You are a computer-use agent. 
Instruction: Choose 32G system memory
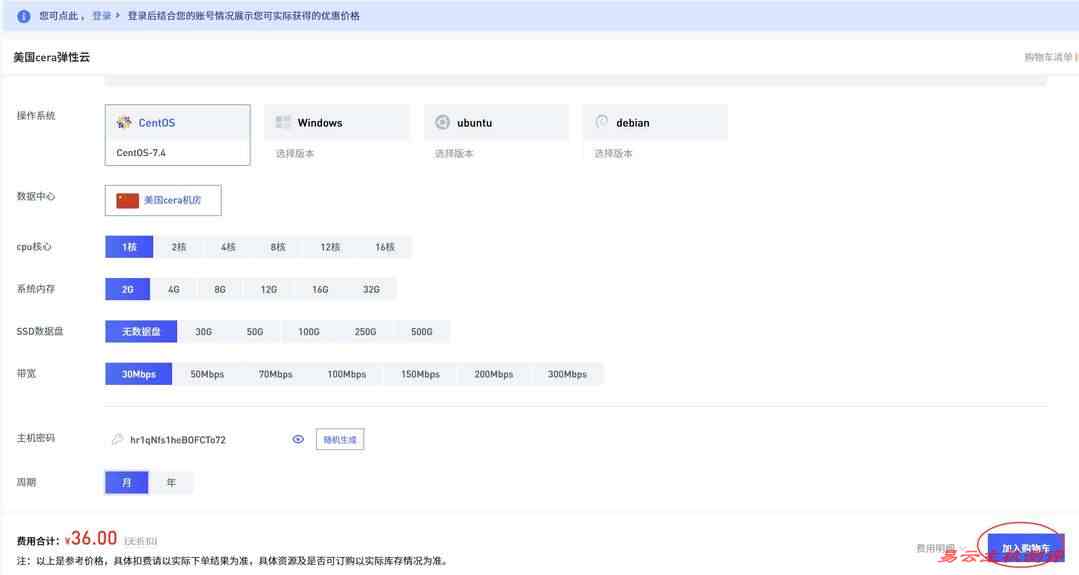tap(371, 290)
